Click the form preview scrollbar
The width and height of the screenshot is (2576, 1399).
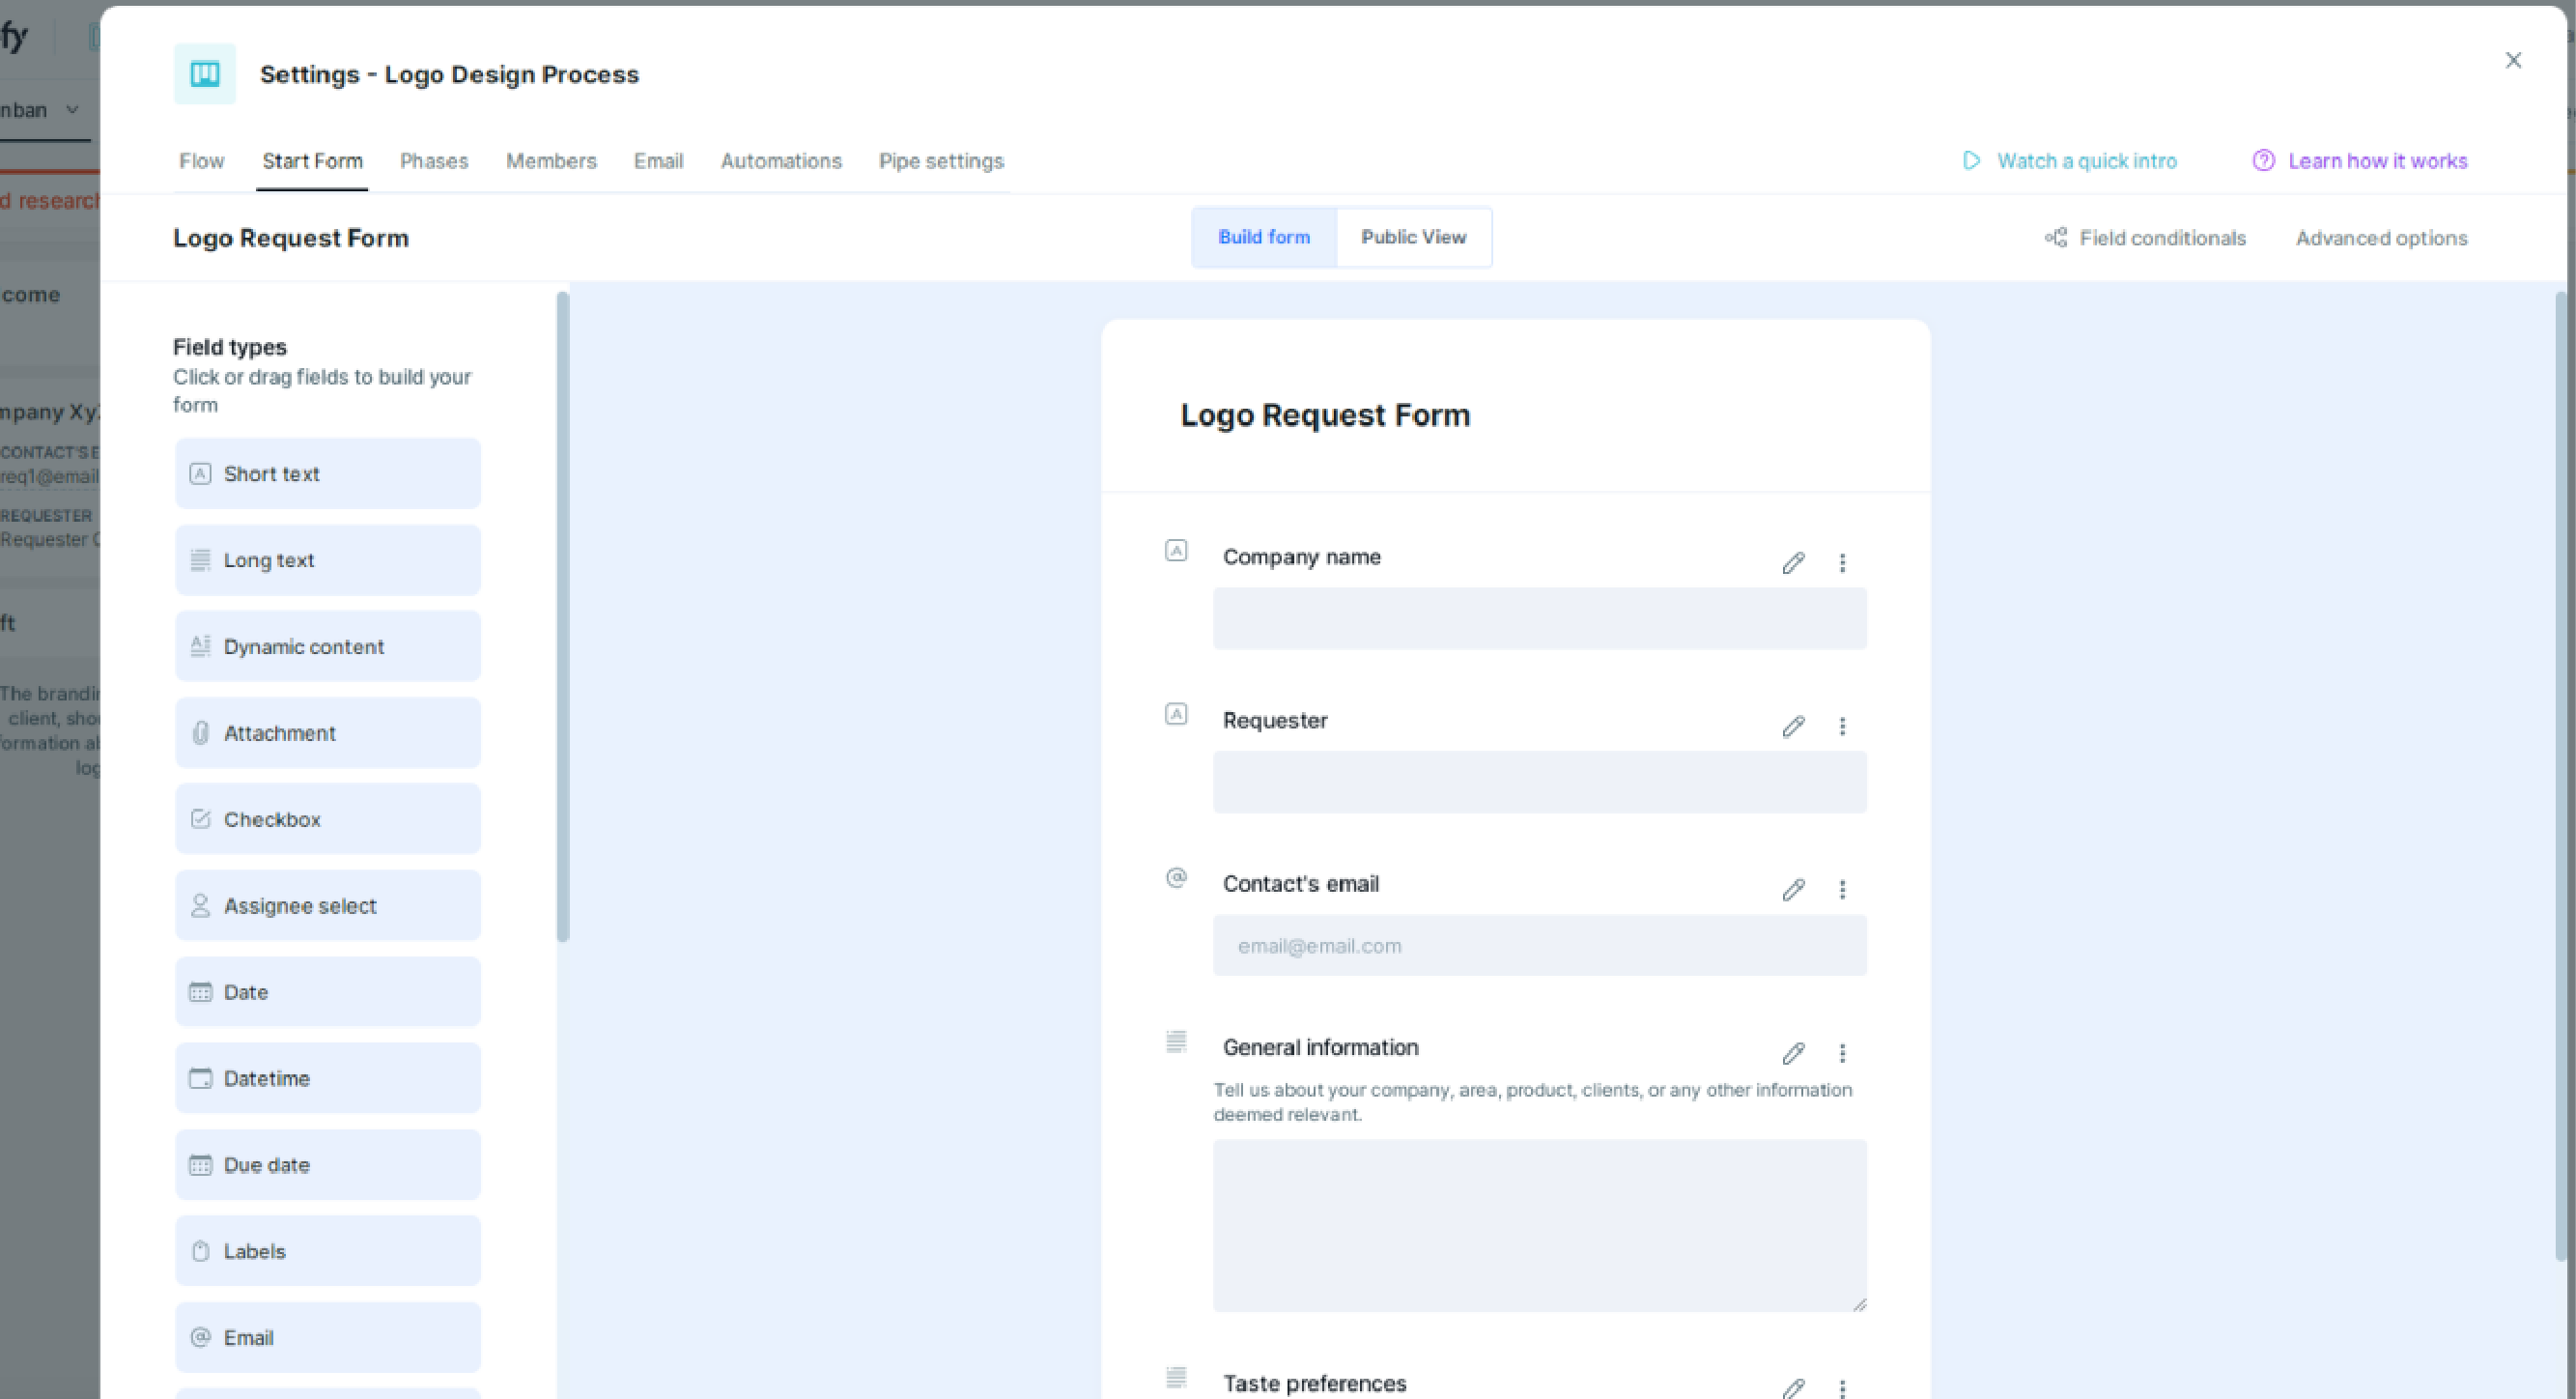pyautogui.click(x=2561, y=776)
